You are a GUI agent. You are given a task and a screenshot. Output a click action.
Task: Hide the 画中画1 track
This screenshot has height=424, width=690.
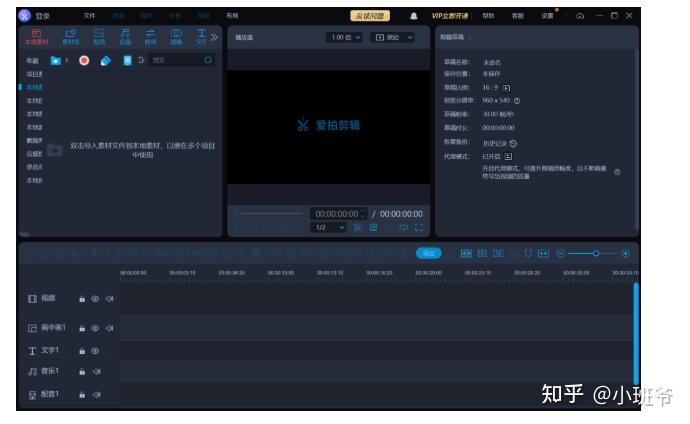pos(95,328)
